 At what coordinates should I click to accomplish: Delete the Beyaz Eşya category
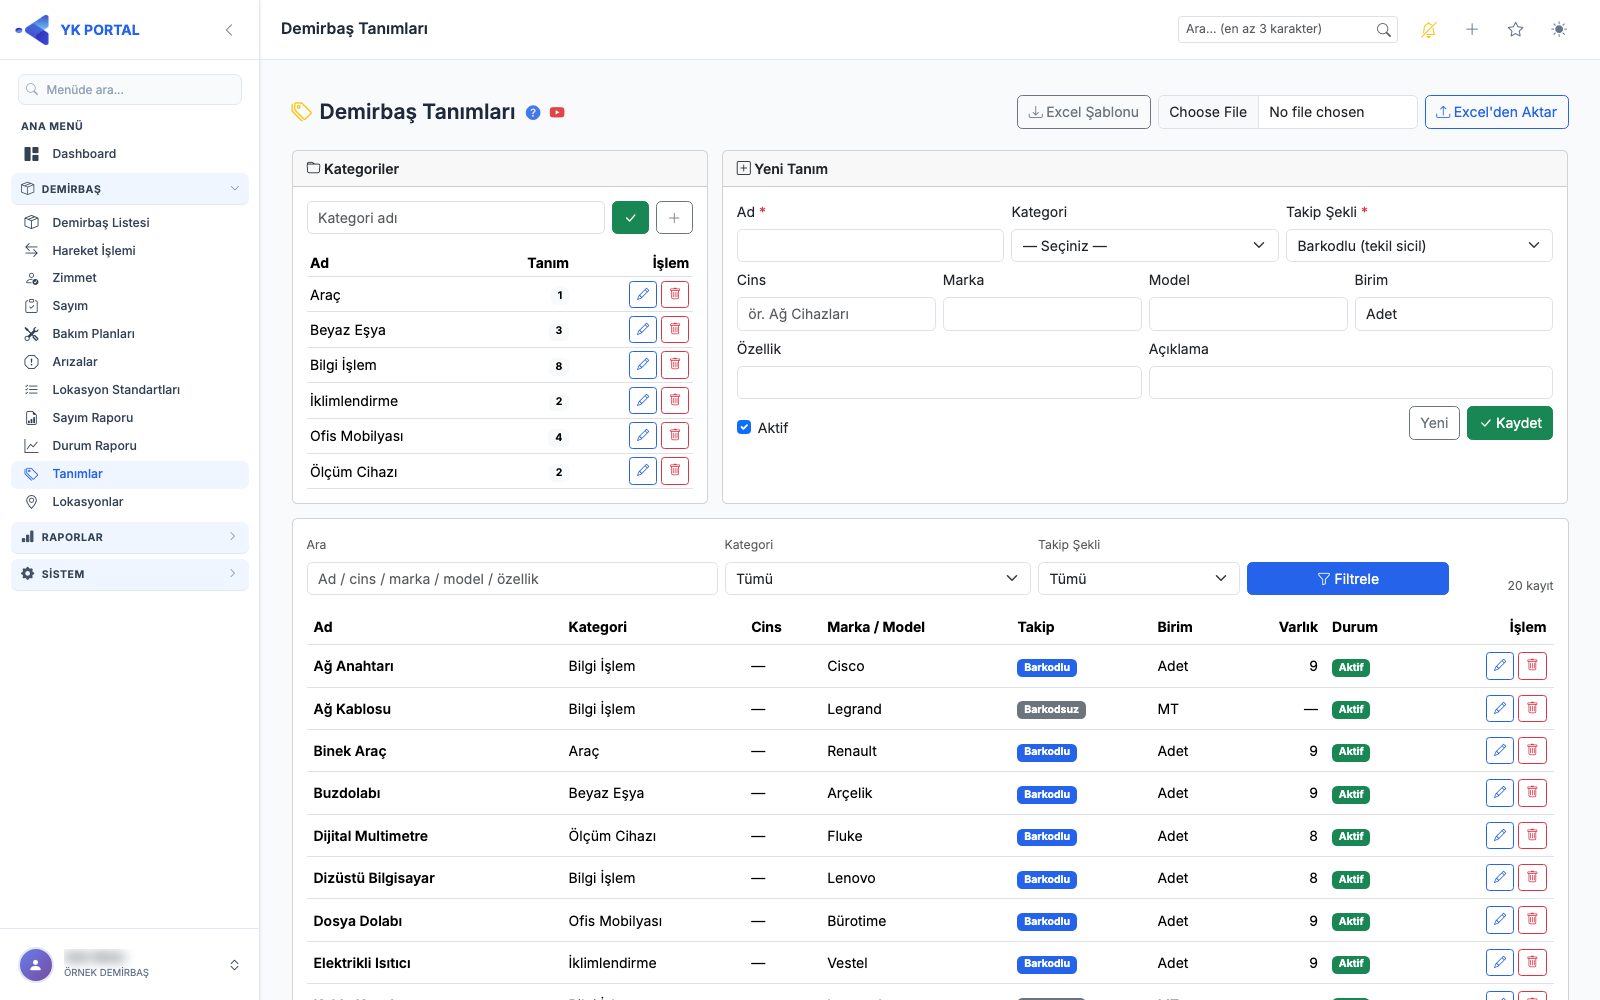[x=675, y=329]
